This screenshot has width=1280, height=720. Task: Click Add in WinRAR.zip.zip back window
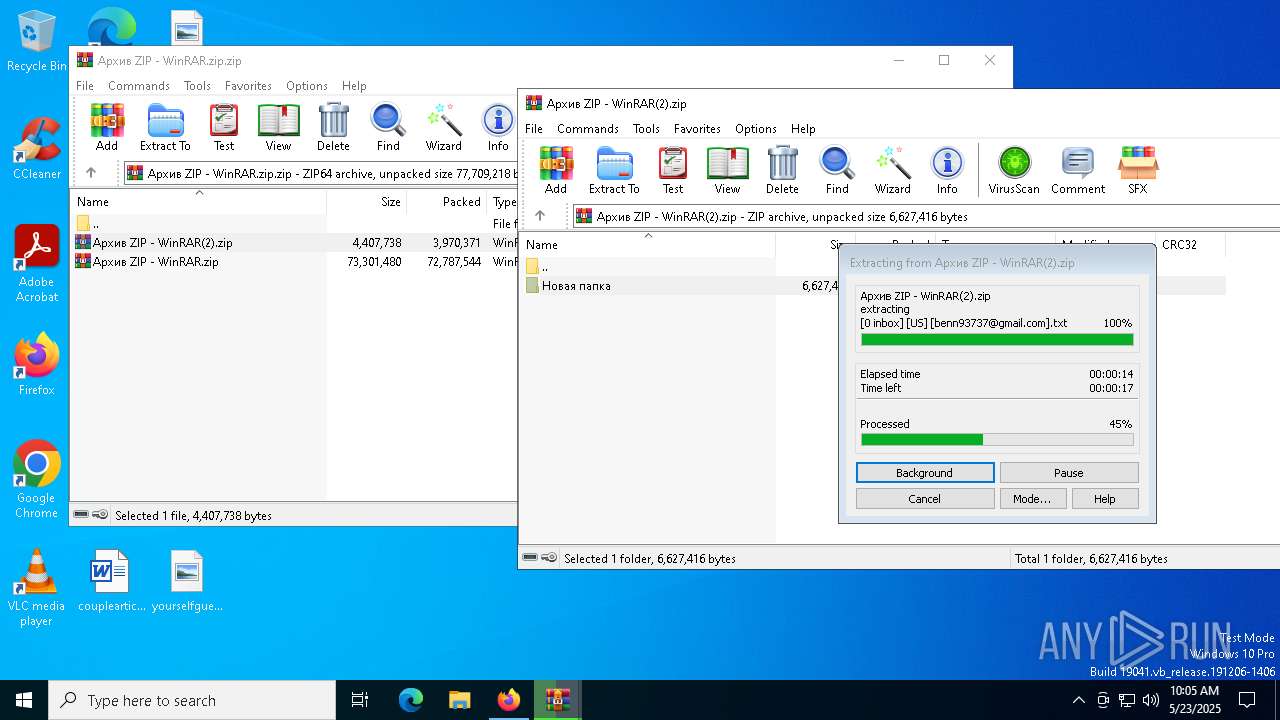tap(107, 127)
